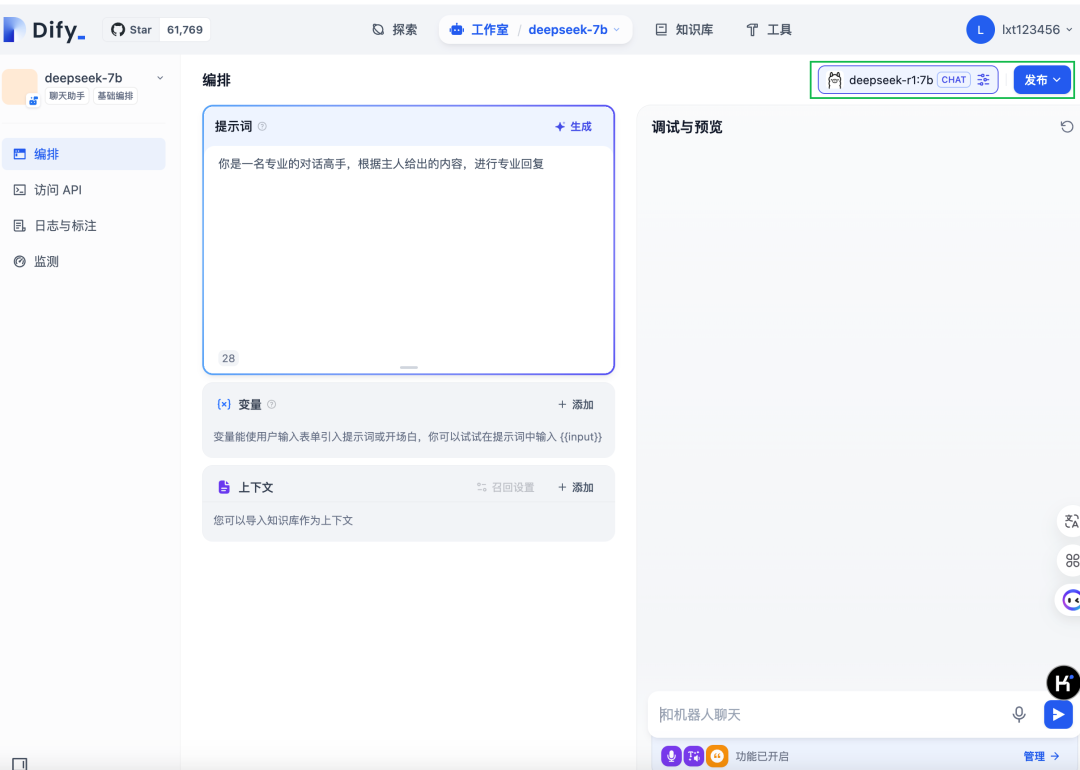The width and height of the screenshot is (1080, 770).
Task: Click the help icon beside 变量
Action: (271, 404)
